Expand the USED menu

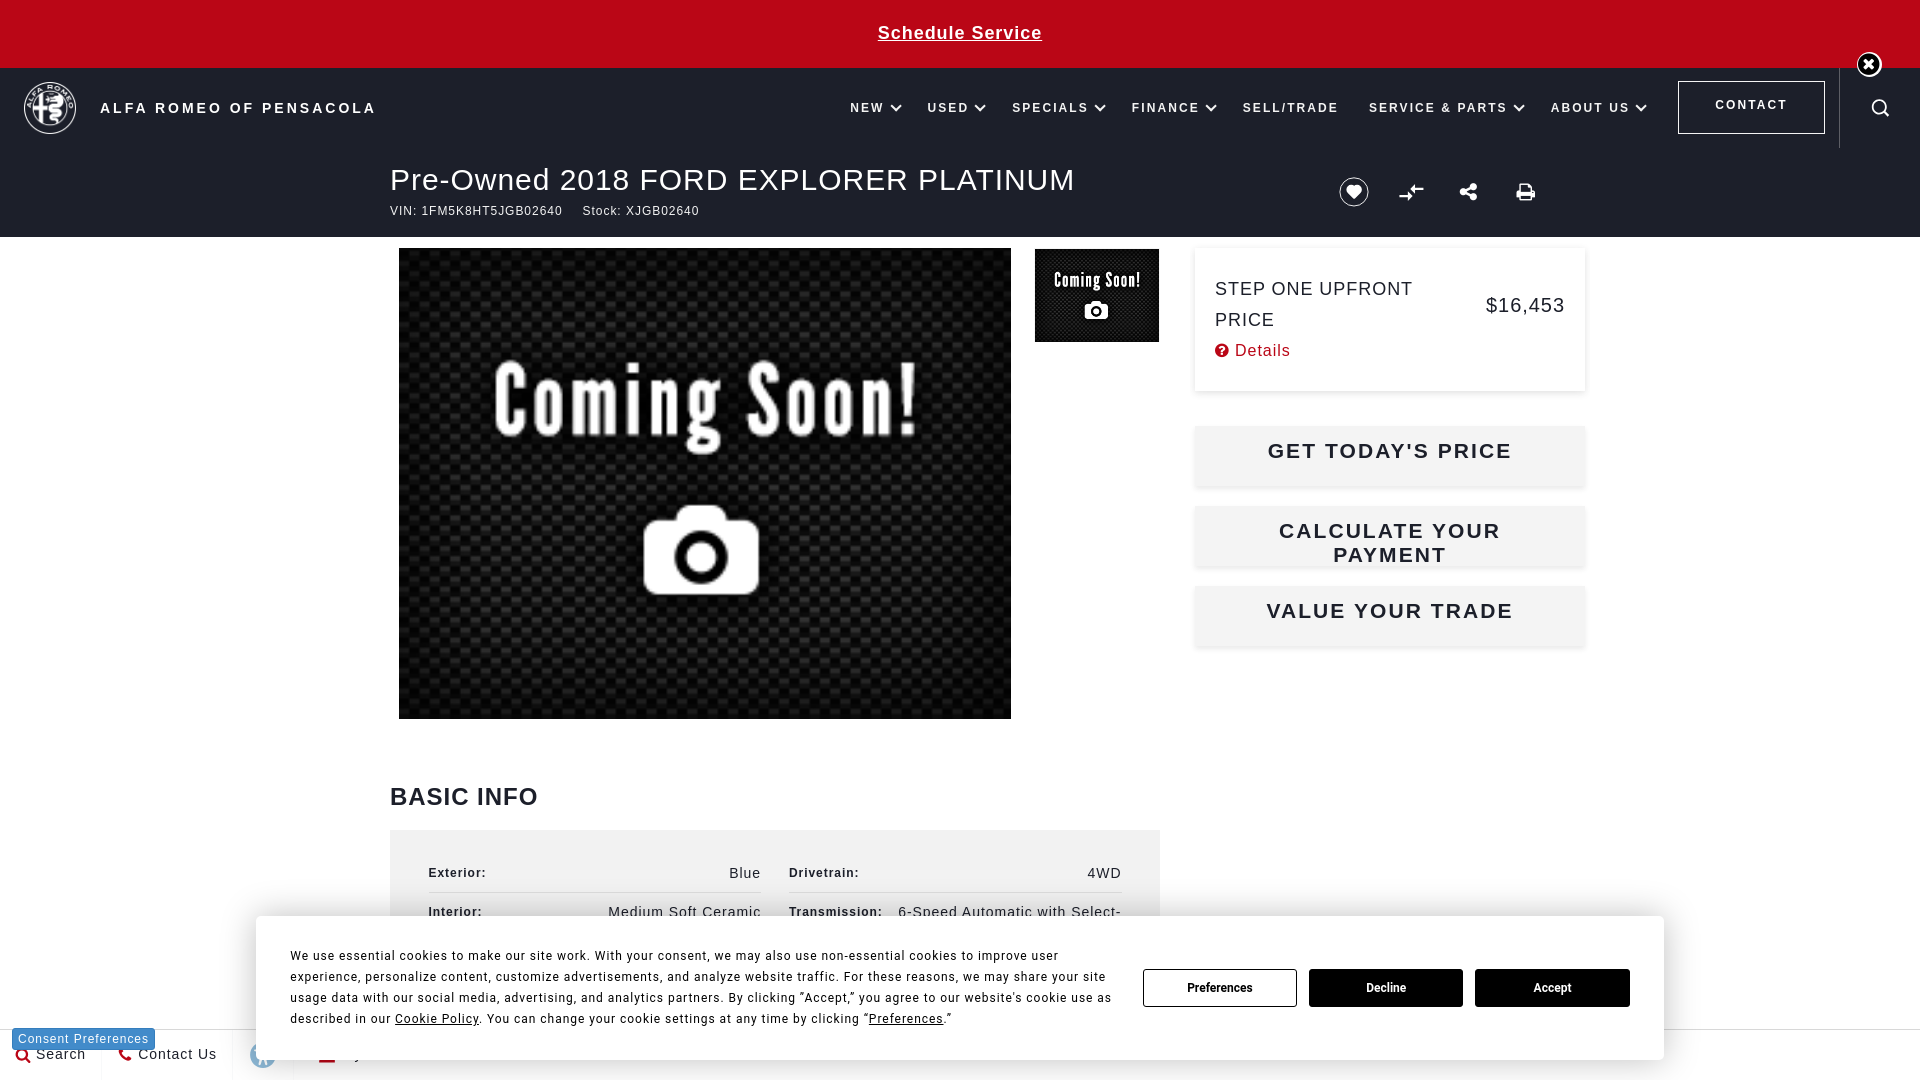(956, 108)
